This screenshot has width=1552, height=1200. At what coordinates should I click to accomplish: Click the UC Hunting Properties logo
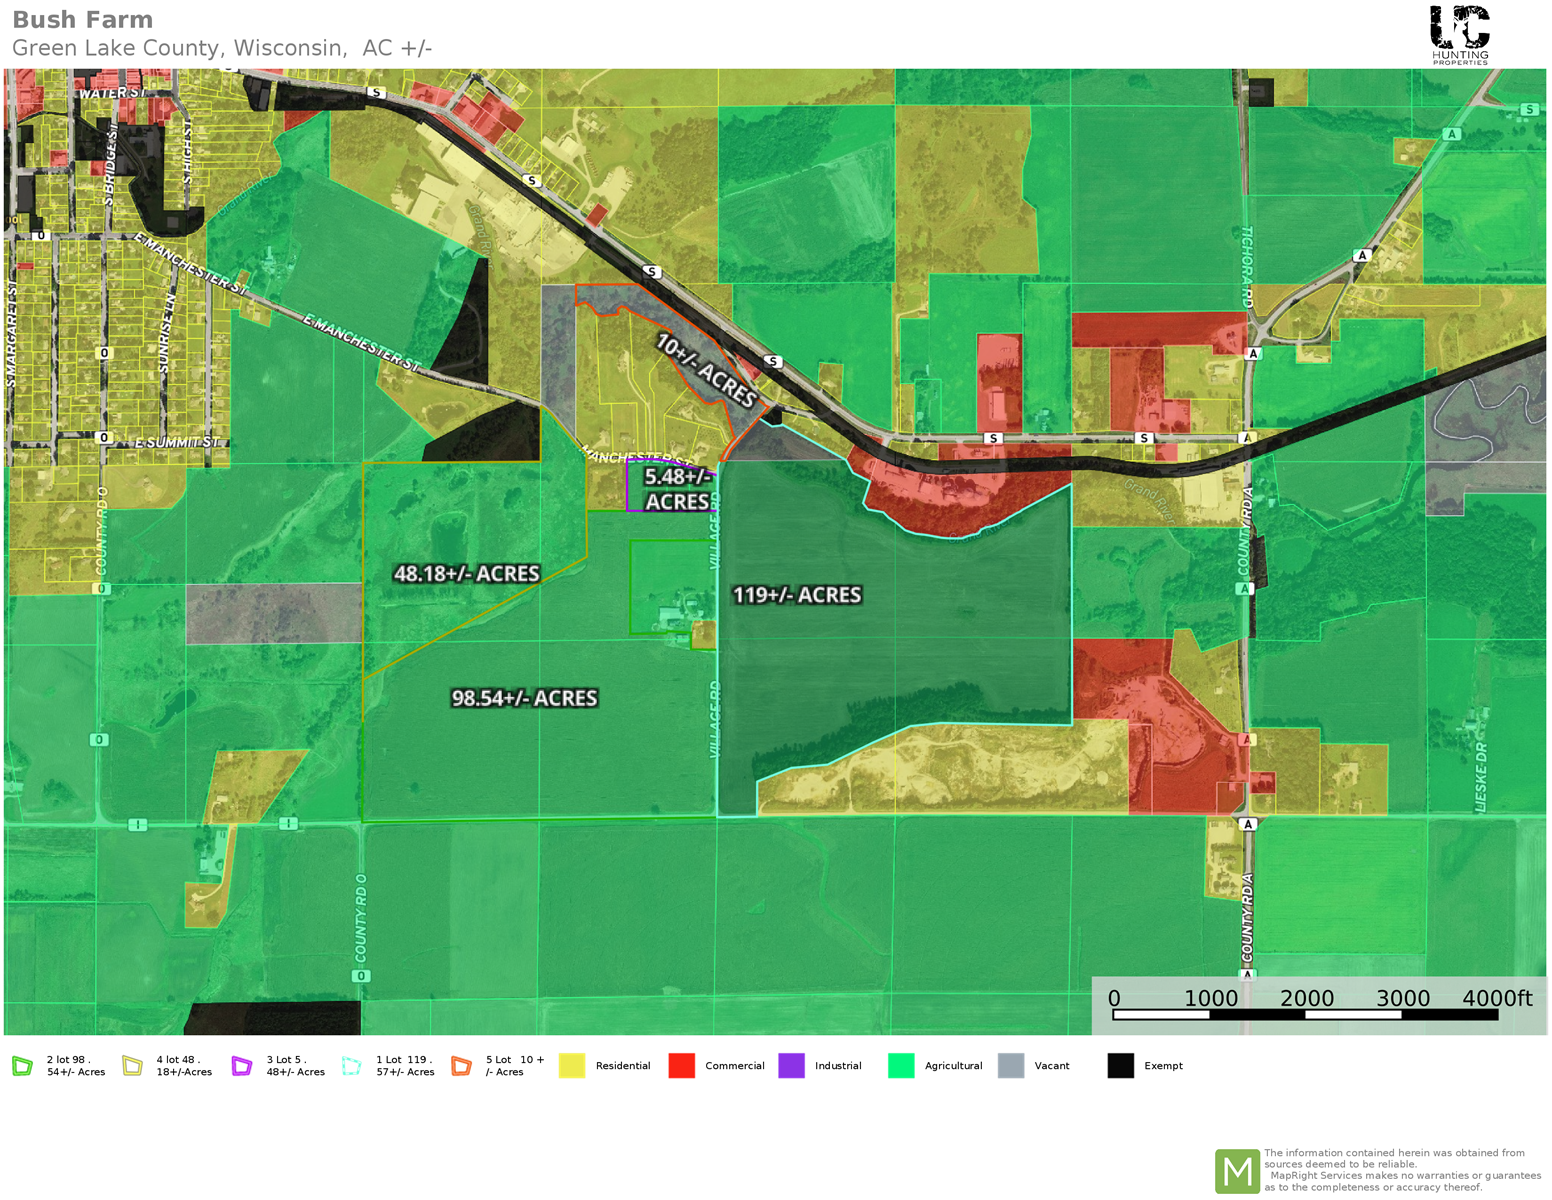[x=1460, y=35]
